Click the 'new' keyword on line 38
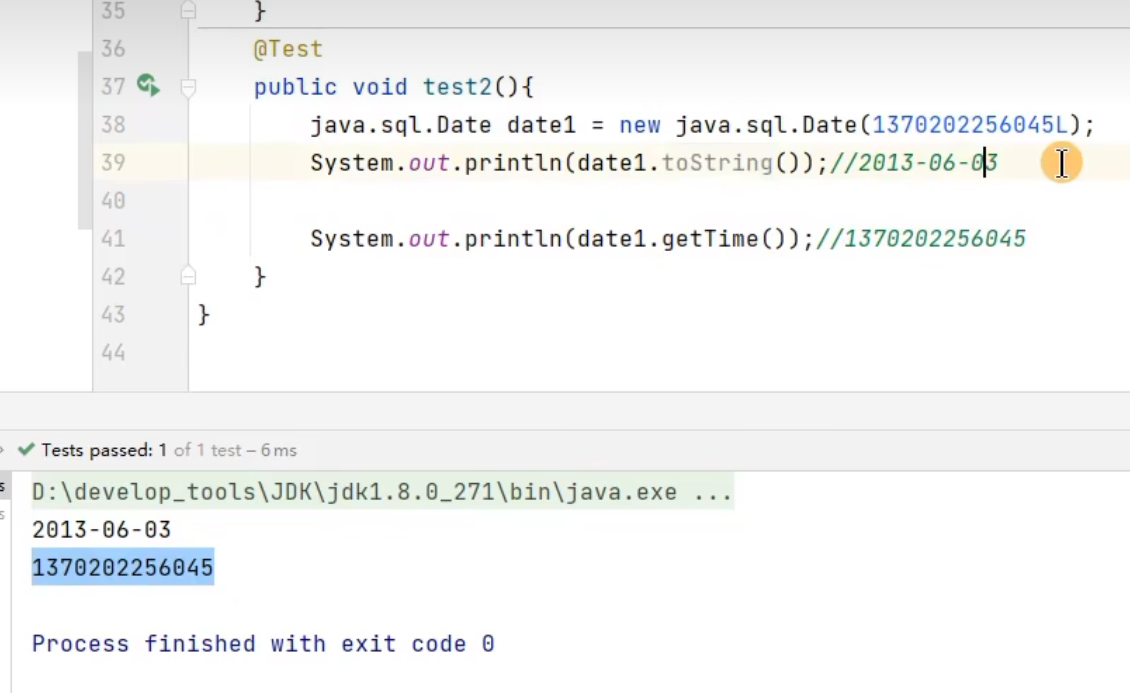Viewport: 1130px width, 693px height. (x=640, y=125)
